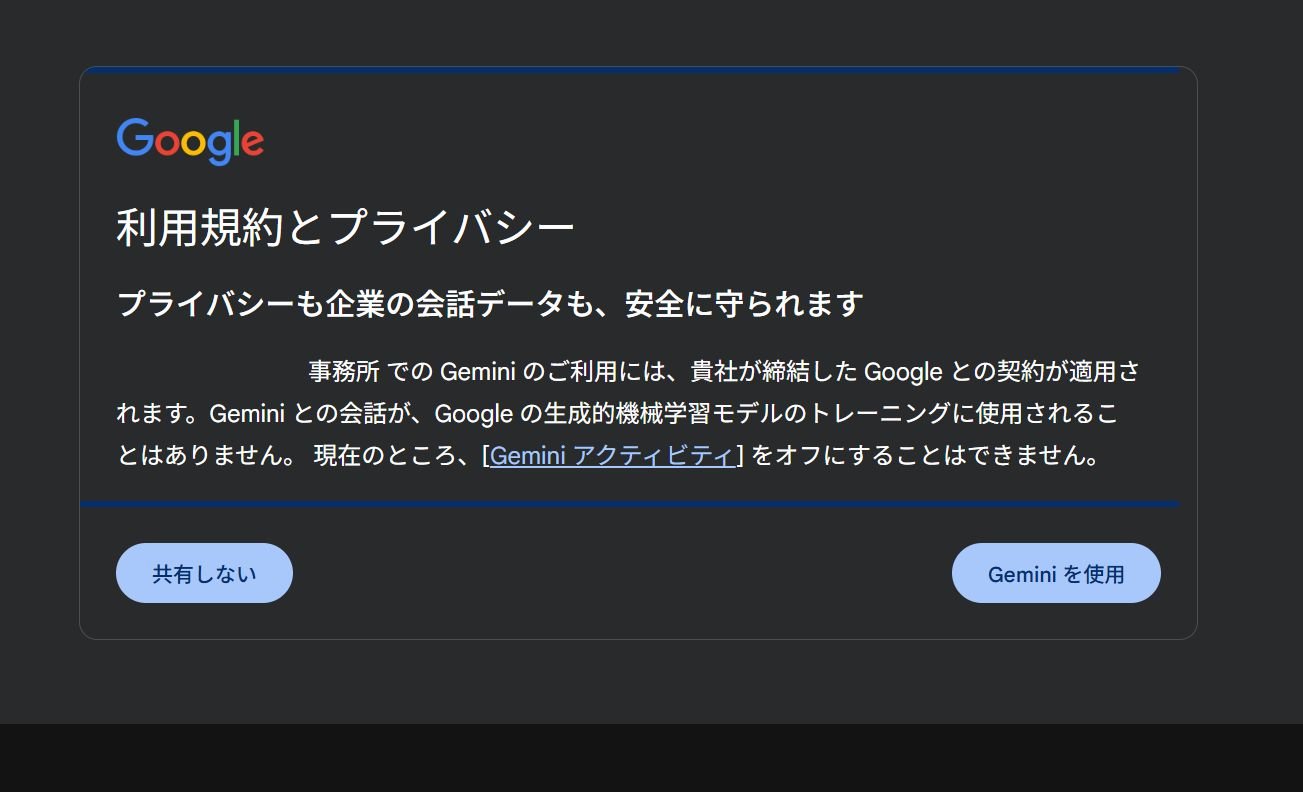Click the subheading プライバシーも企業の会話データも、安全に守られます
This screenshot has width=1303, height=792.
[x=490, y=303]
